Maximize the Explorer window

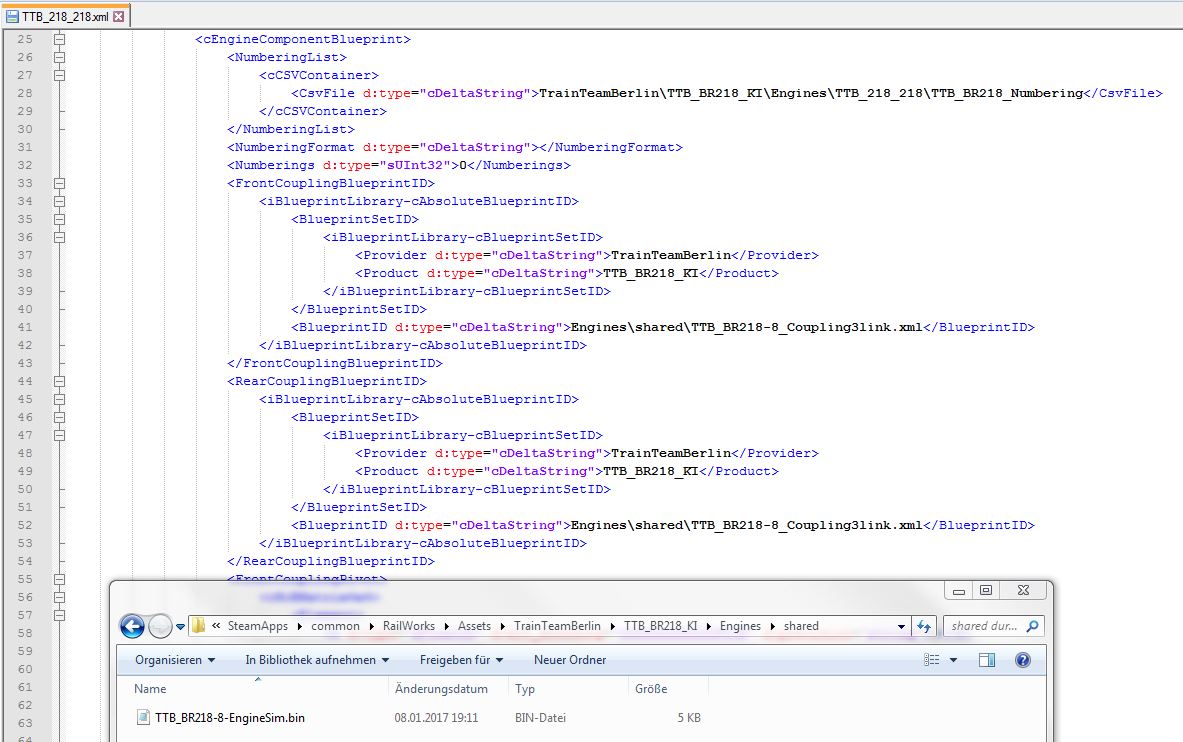985,590
